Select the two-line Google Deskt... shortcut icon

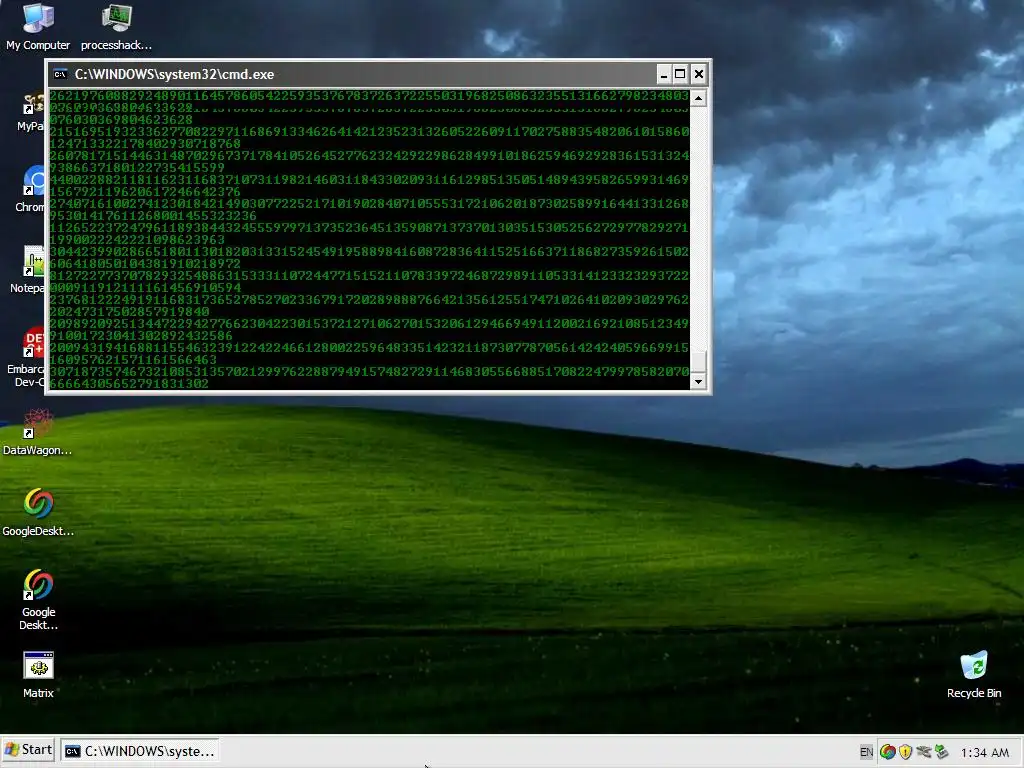[x=38, y=600]
